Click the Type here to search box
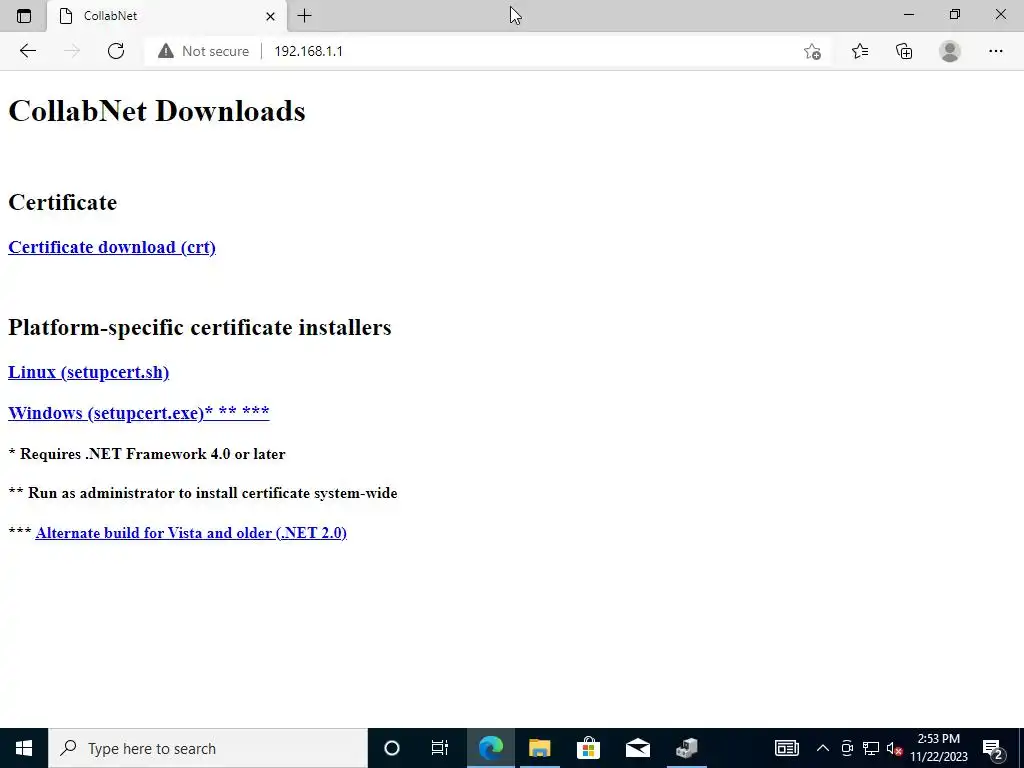 click(208, 748)
